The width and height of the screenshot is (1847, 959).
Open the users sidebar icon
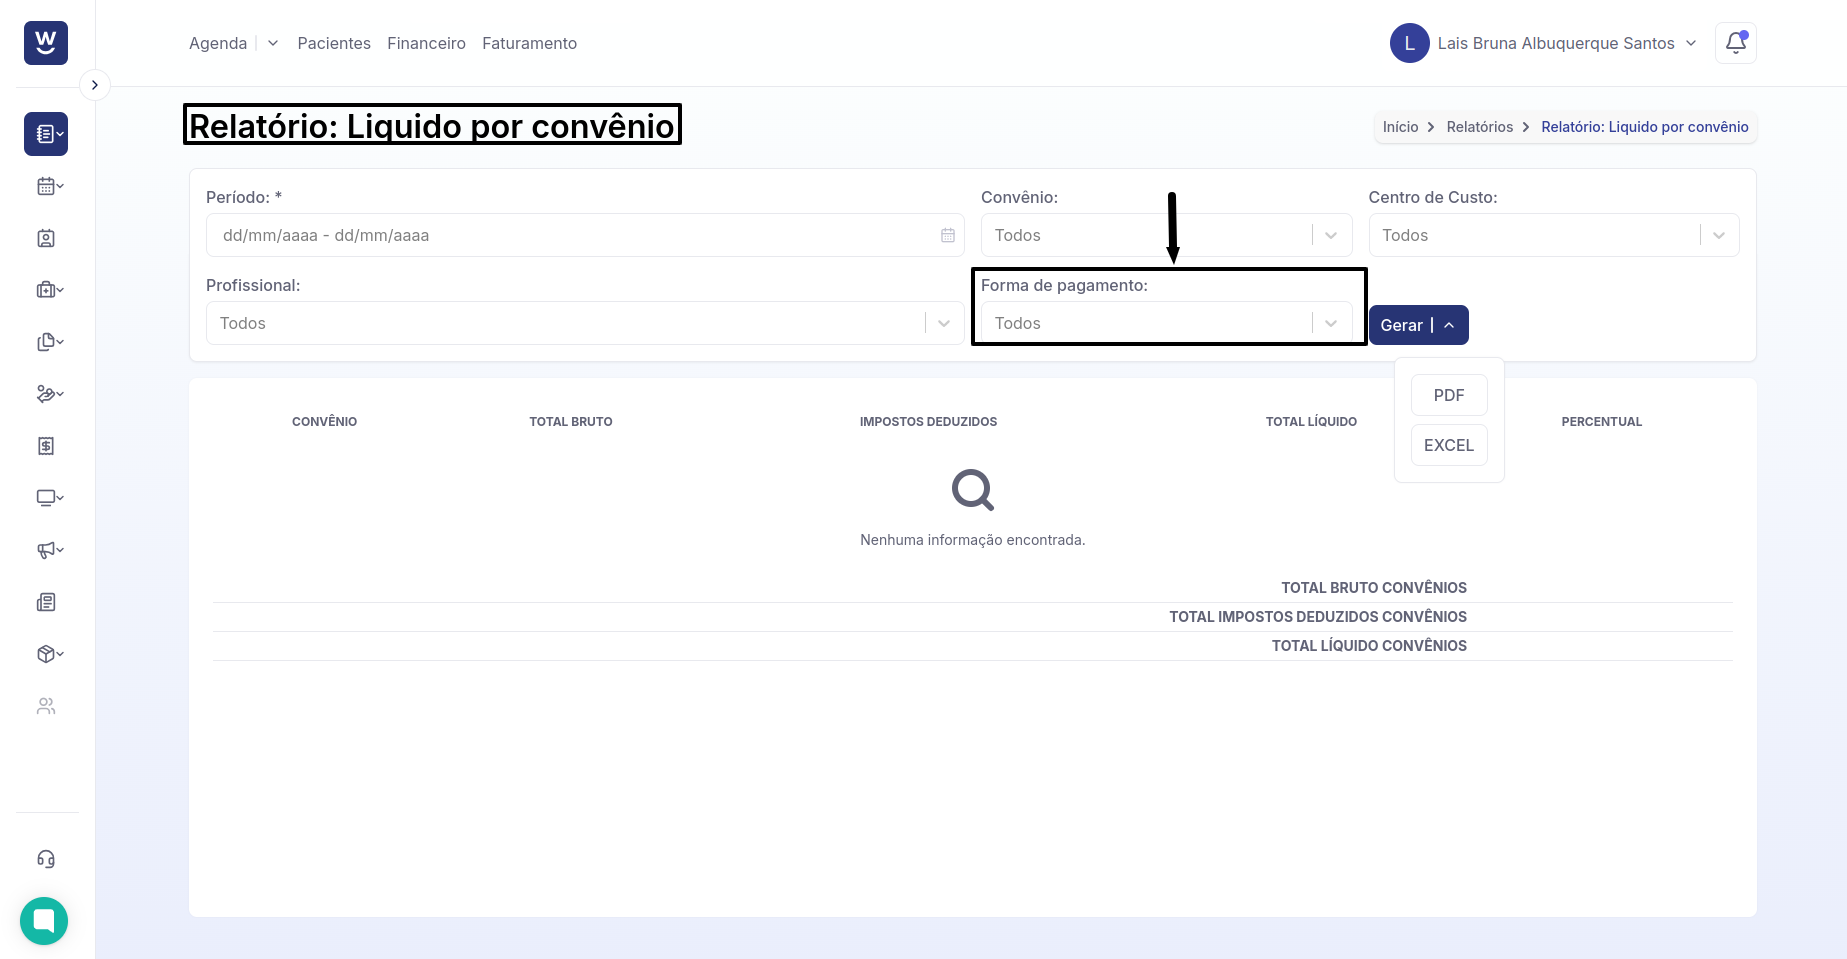(46, 706)
